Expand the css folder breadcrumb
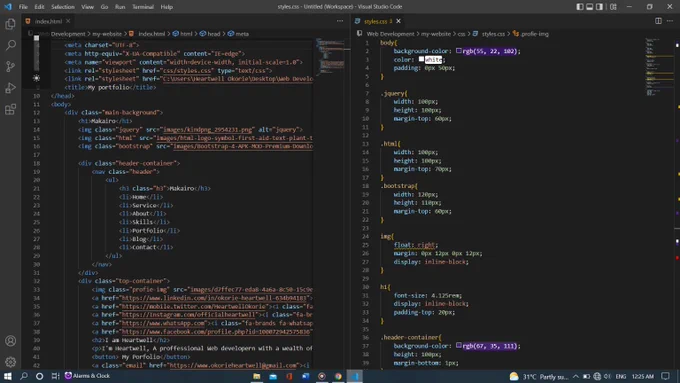 click(x=461, y=33)
